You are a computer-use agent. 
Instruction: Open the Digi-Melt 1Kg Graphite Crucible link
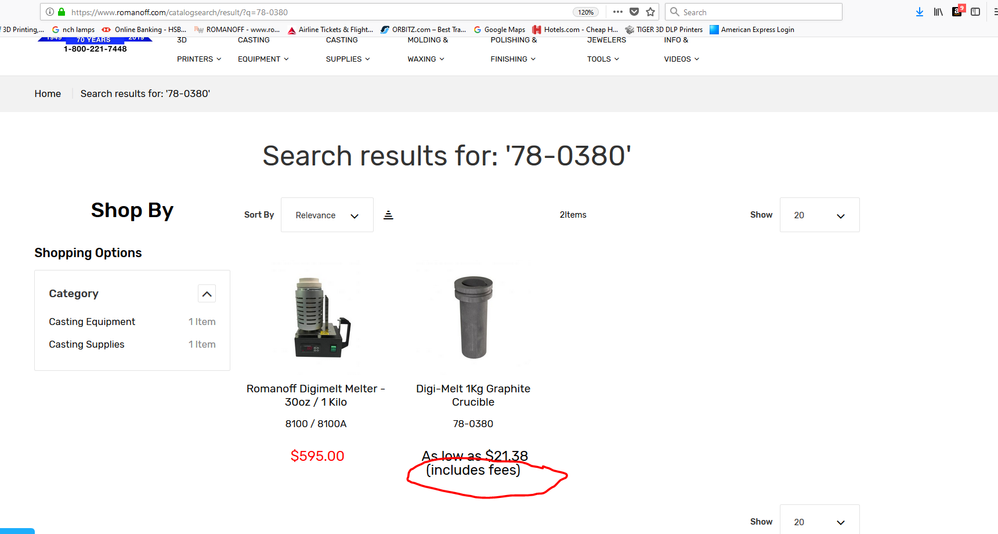pos(473,395)
